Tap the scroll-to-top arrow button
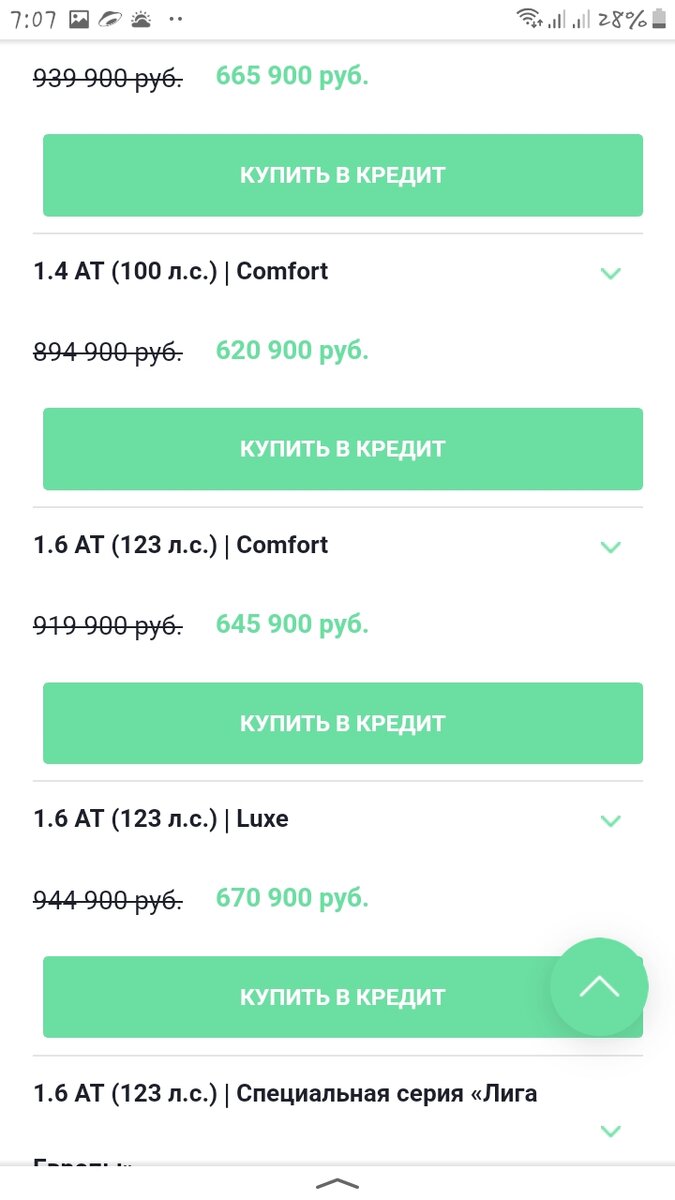 (x=599, y=987)
